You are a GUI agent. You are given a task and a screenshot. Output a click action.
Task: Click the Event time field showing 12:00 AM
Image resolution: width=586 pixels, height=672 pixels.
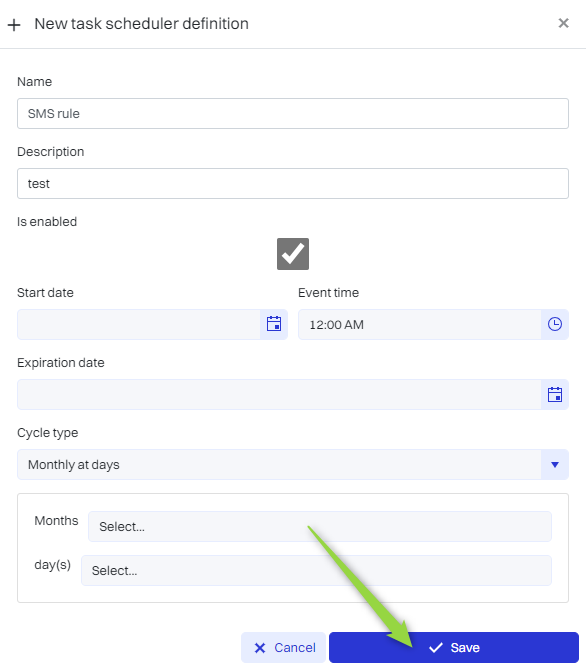pyautogui.click(x=420, y=324)
